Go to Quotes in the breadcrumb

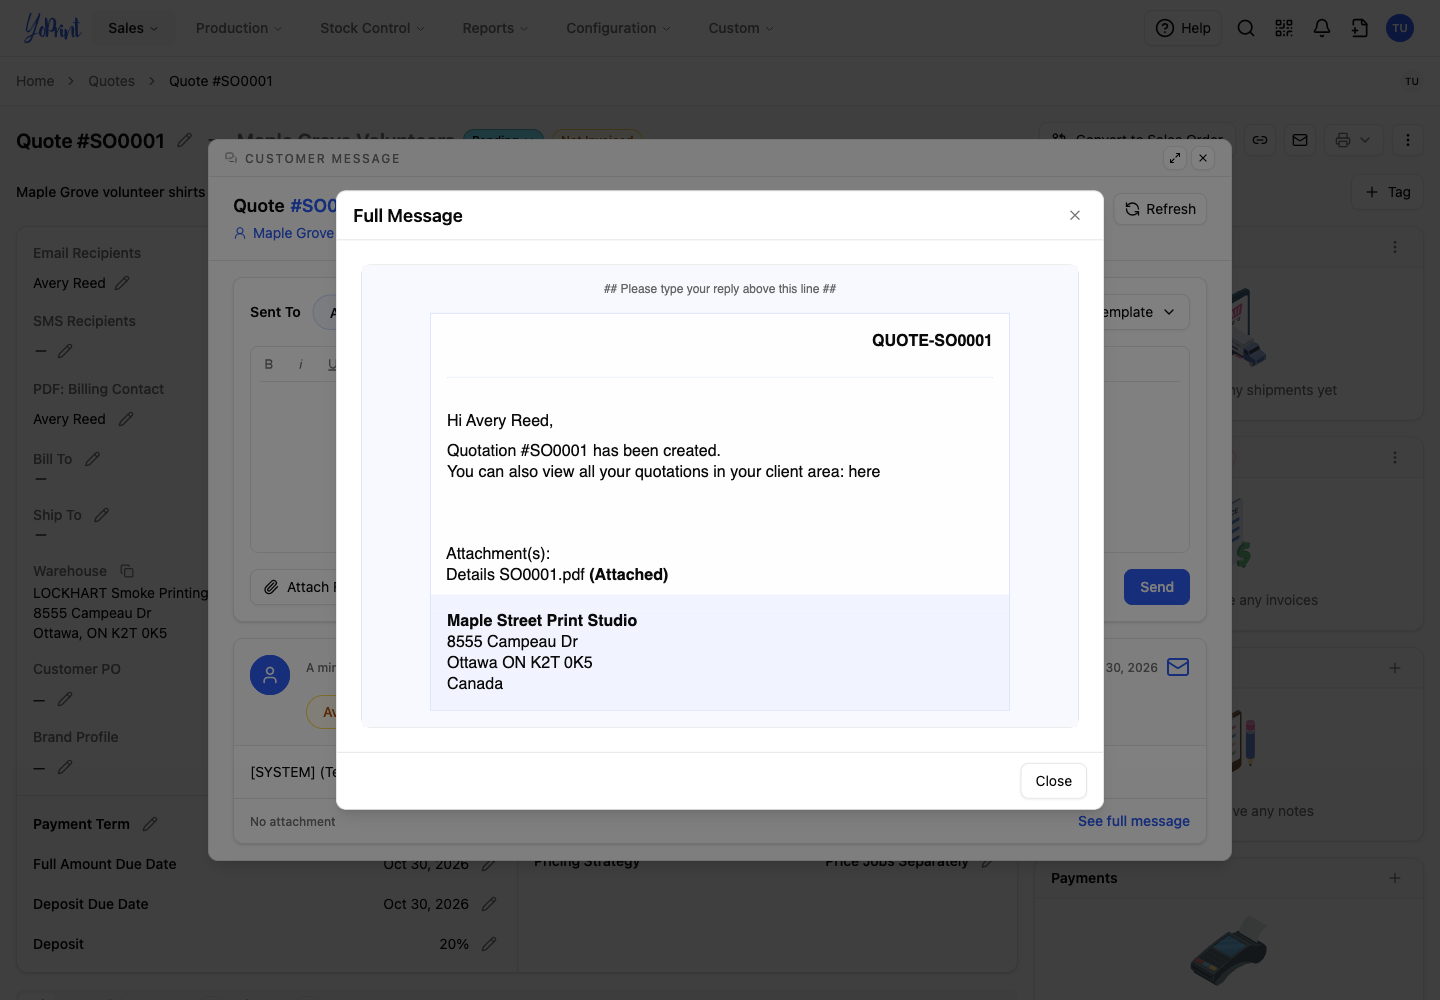pyautogui.click(x=111, y=81)
